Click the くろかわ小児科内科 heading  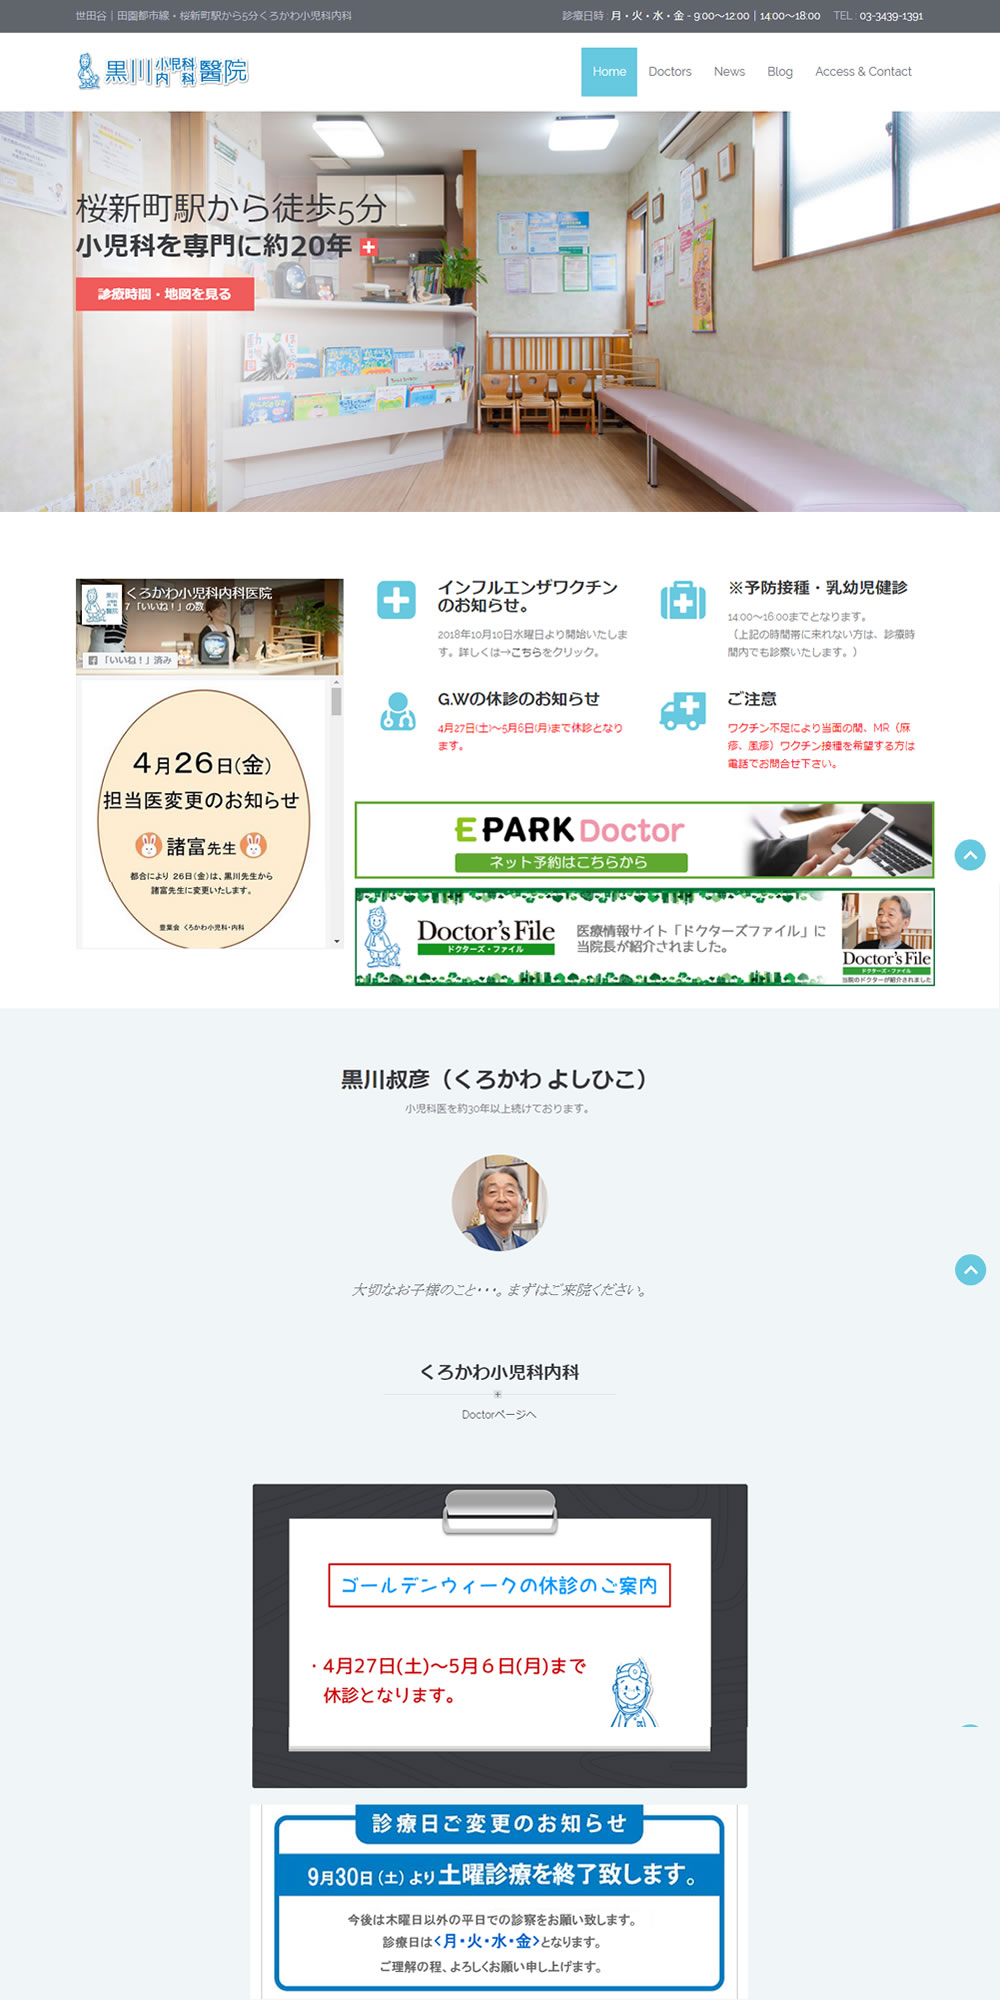(499, 1372)
